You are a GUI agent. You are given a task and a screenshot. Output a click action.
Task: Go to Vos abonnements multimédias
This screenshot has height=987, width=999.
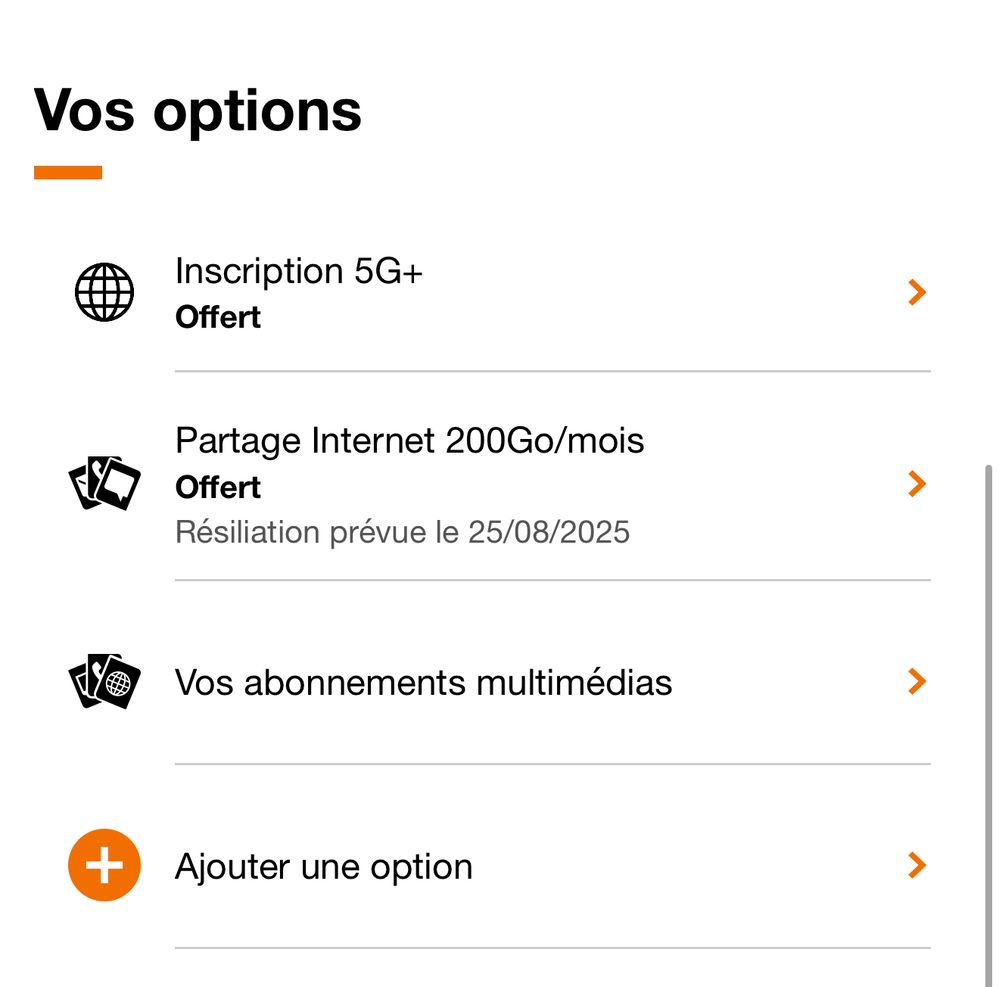click(x=423, y=683)
